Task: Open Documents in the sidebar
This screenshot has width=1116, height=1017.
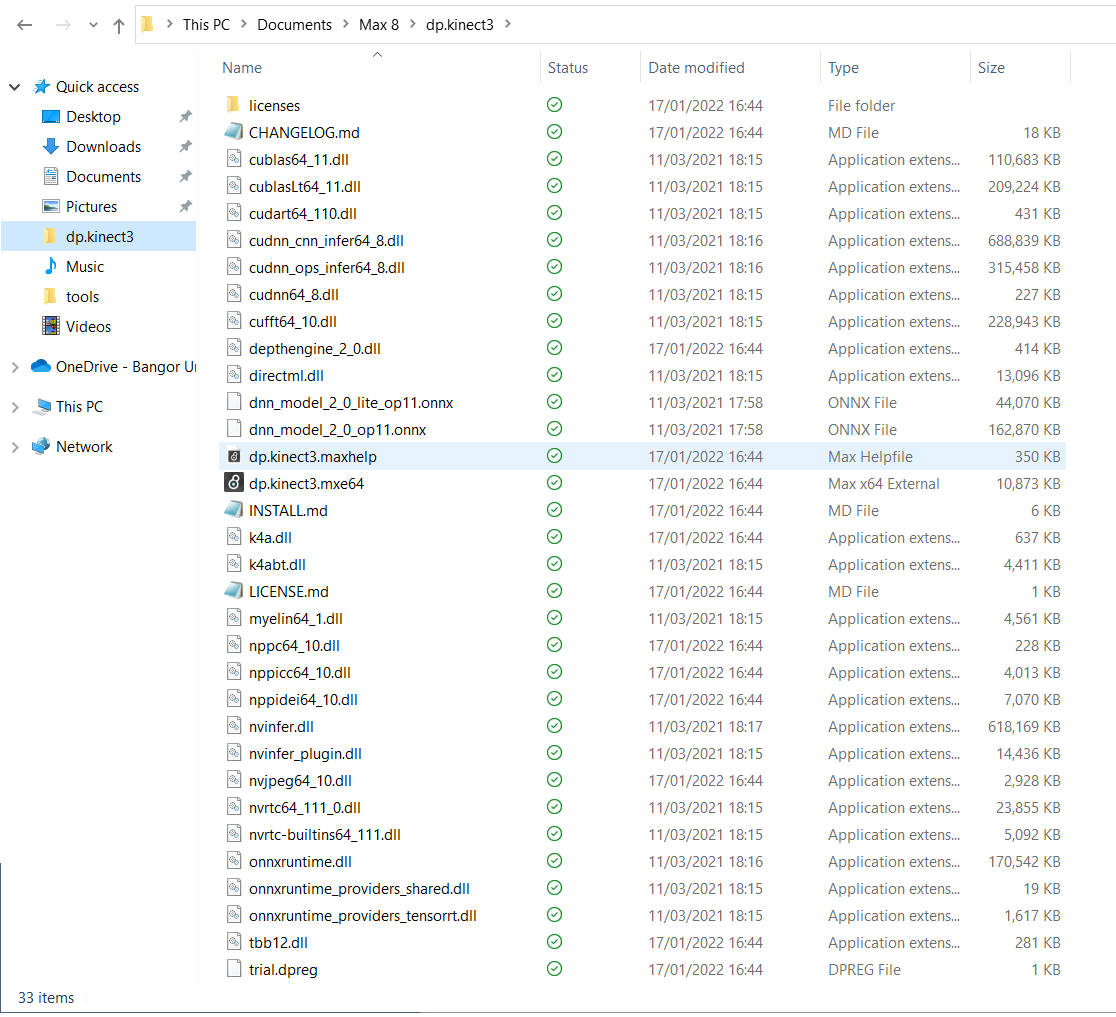Action: (x=103, y=176)
